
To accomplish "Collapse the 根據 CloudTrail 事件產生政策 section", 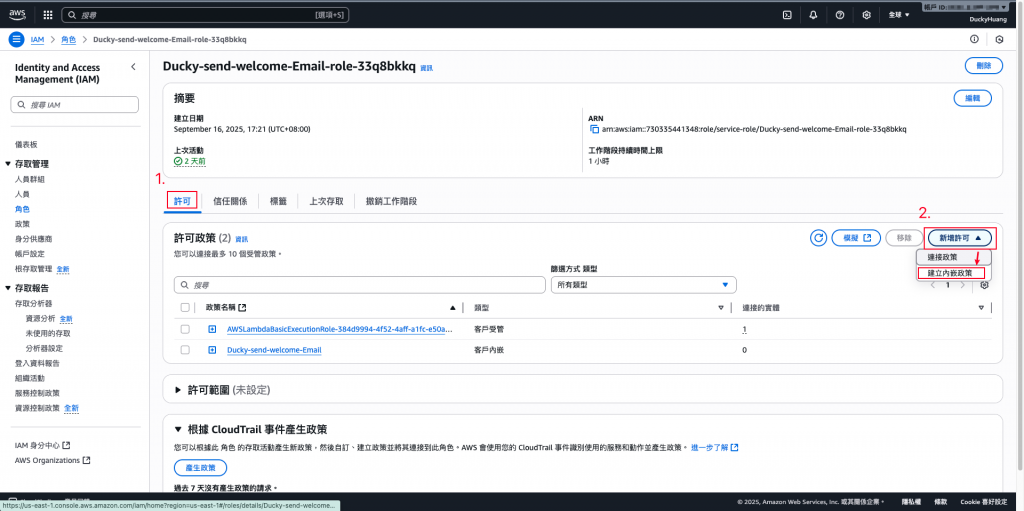I will [178, 429].
